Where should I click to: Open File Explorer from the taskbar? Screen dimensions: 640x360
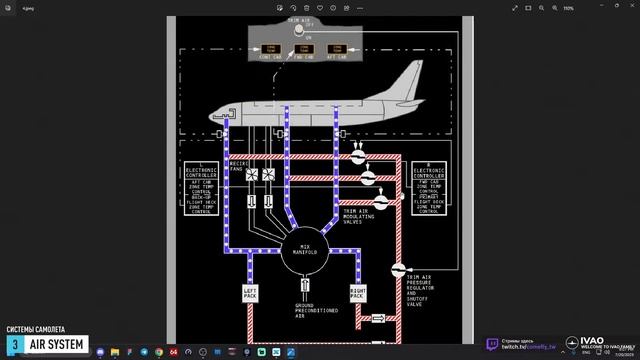coord(115,352)
